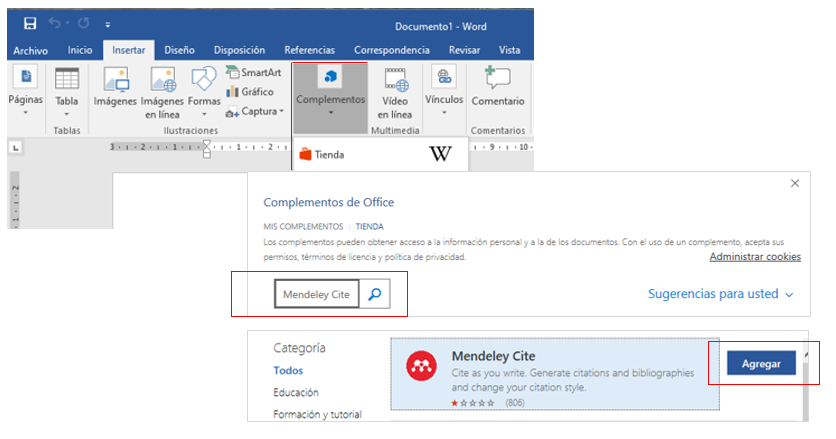Click Agregar to add Mendeley Cite

pyautogui.click(x=761, y=363)
